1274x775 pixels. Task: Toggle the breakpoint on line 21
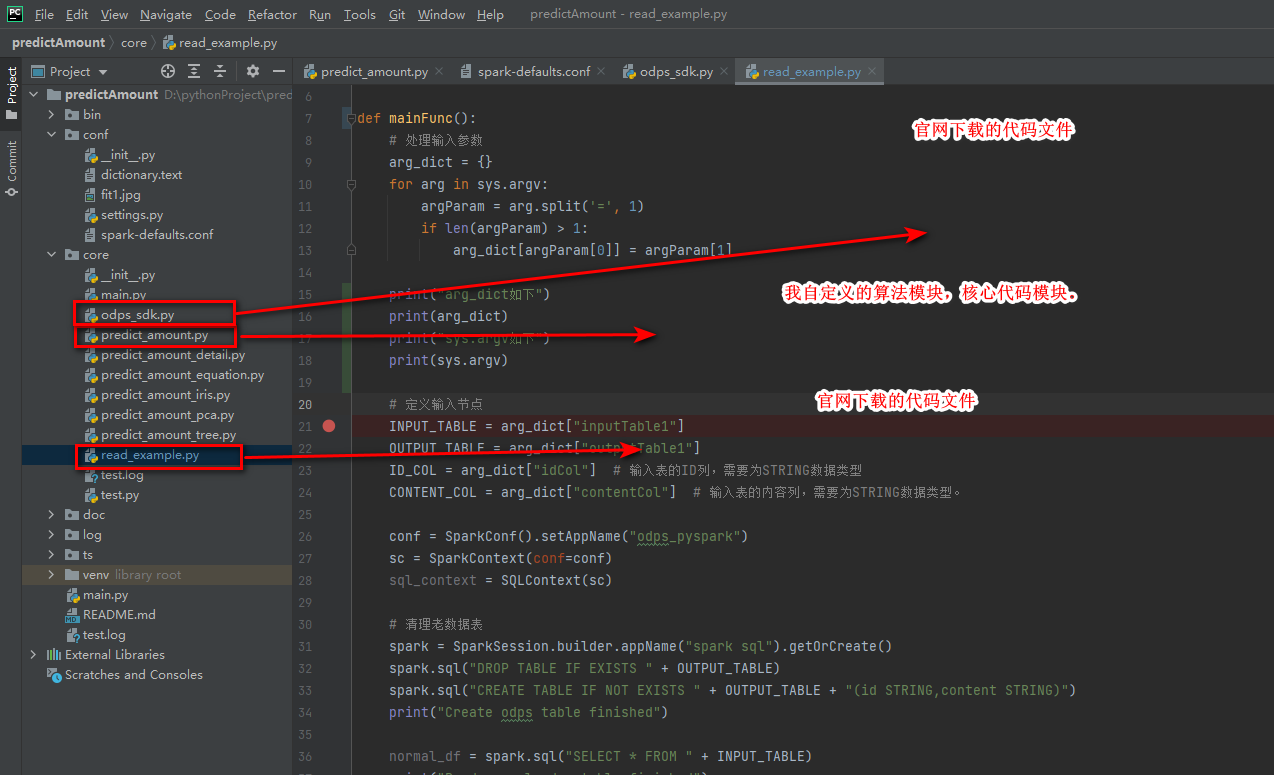[x=329, y=426]
